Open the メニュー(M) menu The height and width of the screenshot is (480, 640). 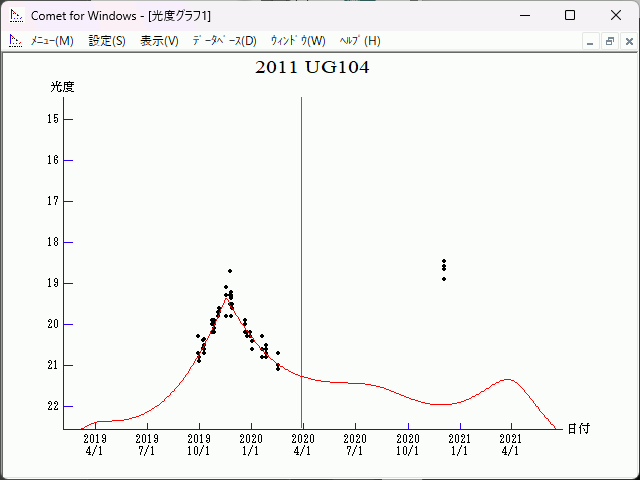(52, 41)
